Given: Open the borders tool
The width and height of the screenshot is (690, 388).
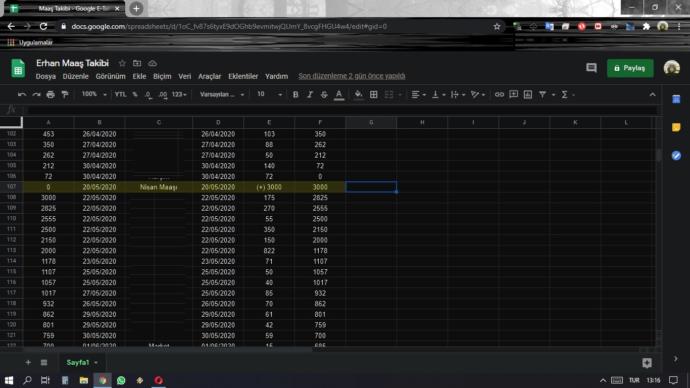Looking at the screenshot, I should pos(374,95).
